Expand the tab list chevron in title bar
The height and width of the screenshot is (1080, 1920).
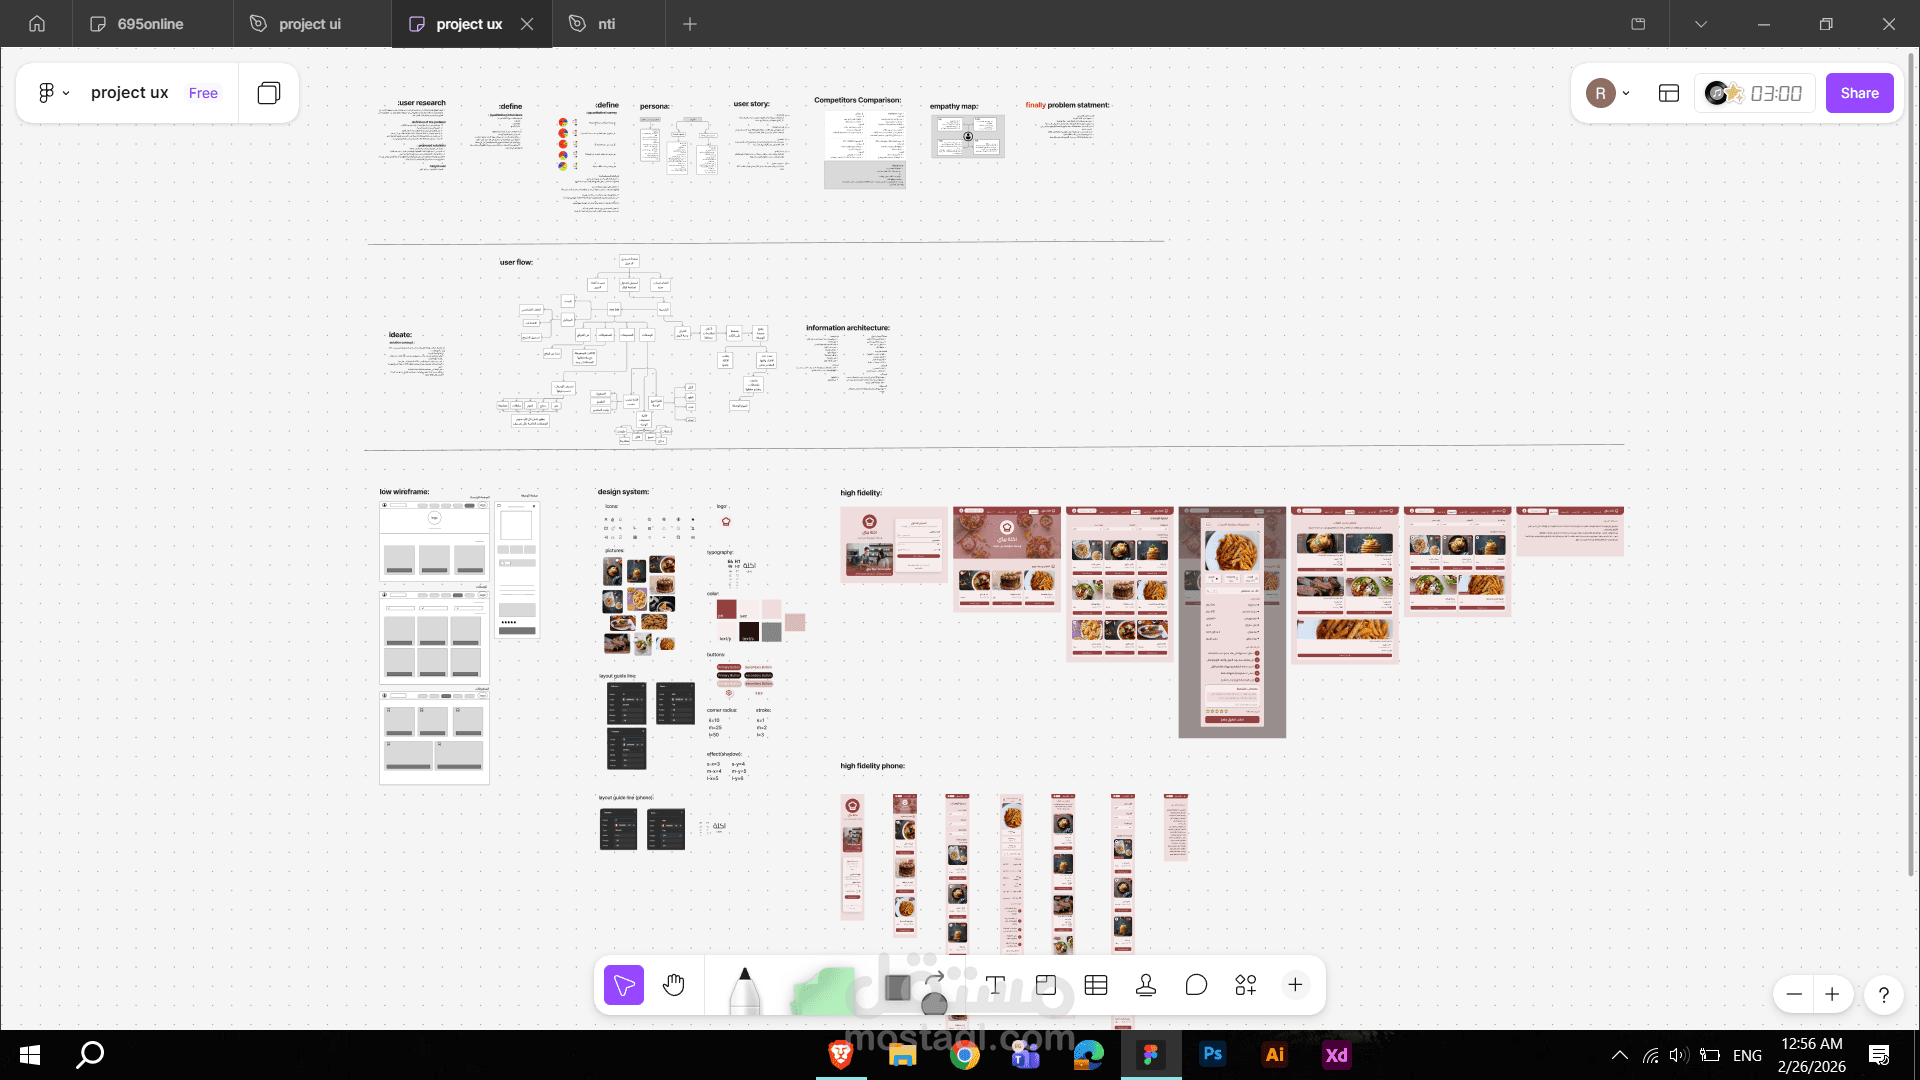tap(1700, 24)
